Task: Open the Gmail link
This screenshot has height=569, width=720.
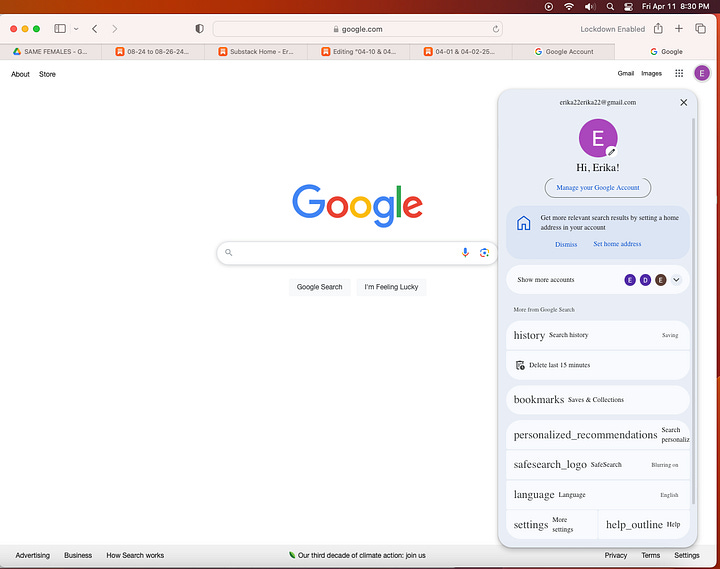Action: pyautogui.click(x=625, y=73)
